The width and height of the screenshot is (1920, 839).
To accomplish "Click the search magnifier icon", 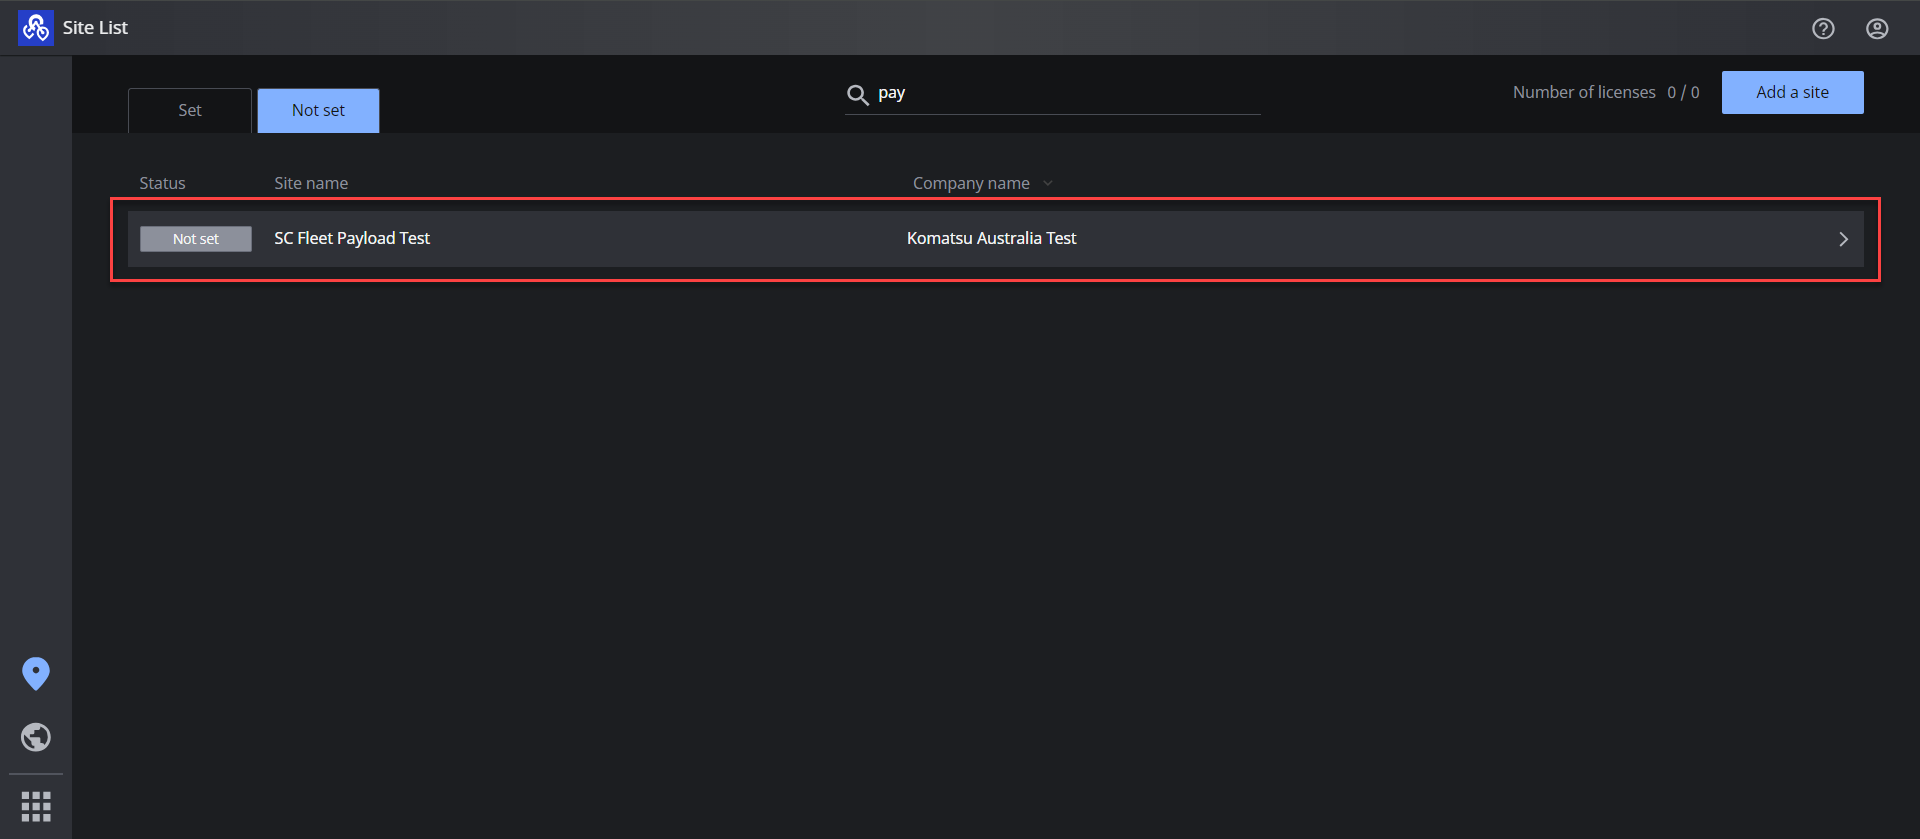I will click(857, 95).
